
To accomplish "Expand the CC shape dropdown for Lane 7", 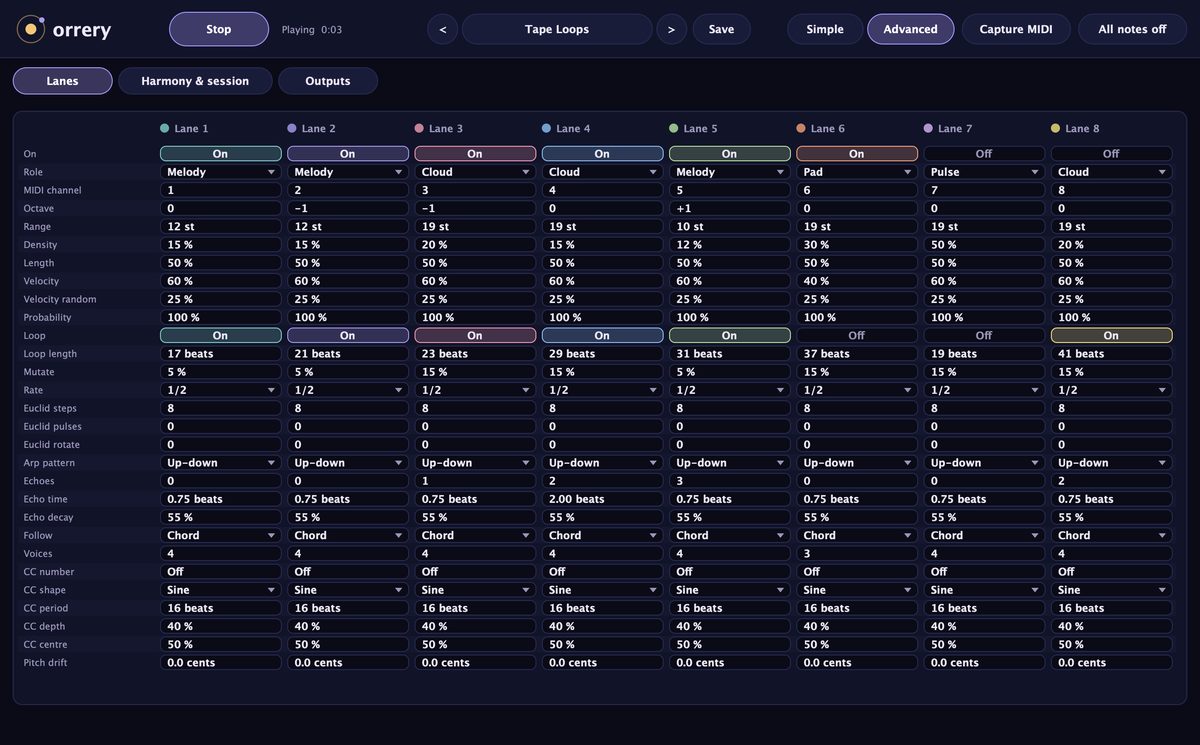I will [984, 590].
